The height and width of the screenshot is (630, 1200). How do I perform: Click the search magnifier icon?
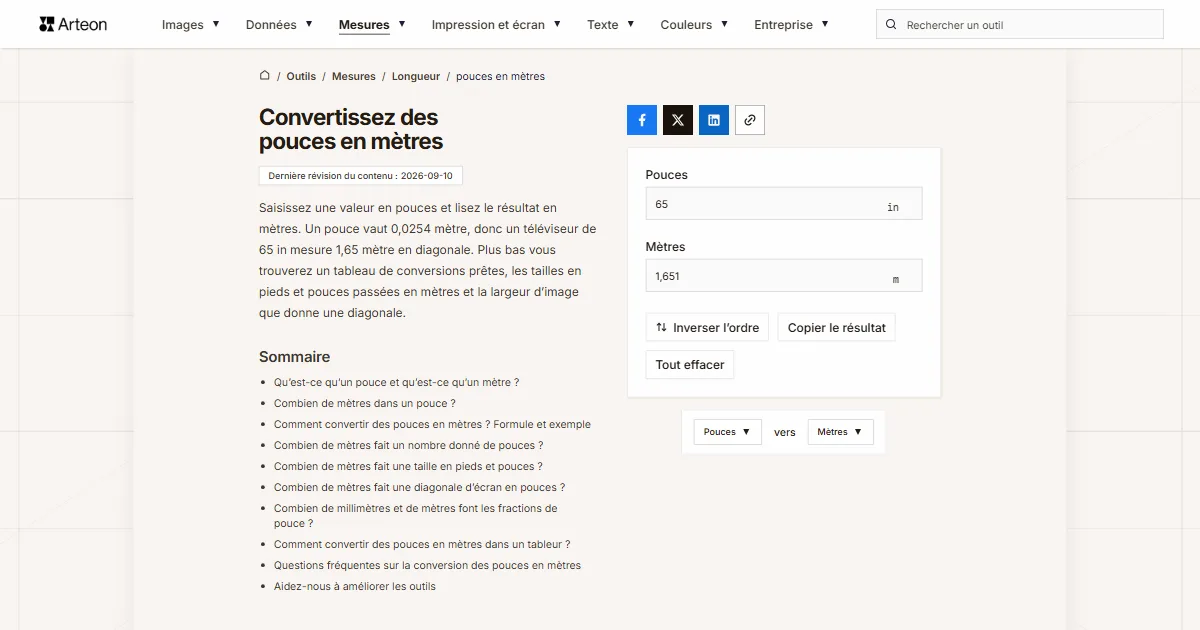(x=892, y=25)
